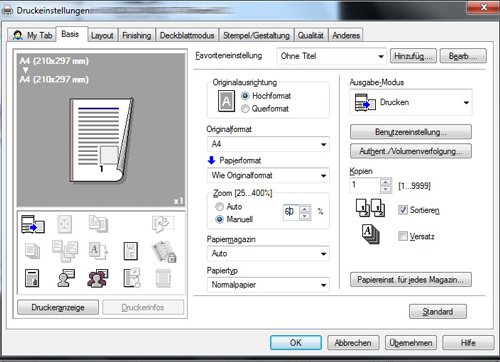Click the greyed folded page icon
Viewport: 500px width, 362px height.
(x=162, y=224)
